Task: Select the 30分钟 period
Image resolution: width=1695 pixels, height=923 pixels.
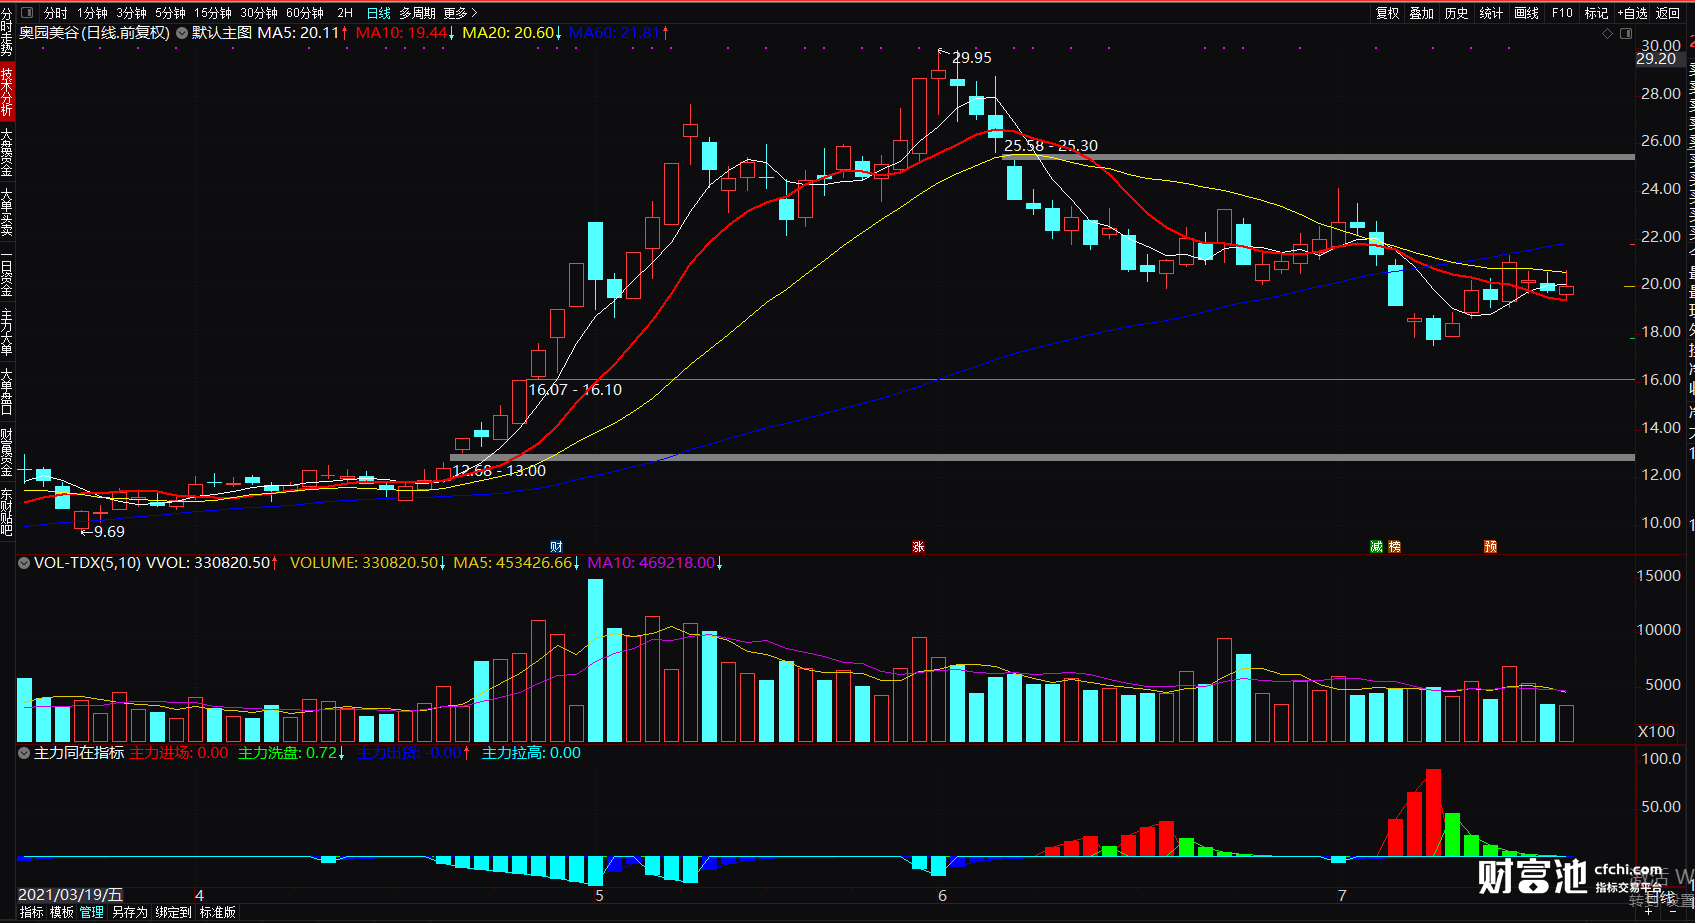Action: point(259,13)
